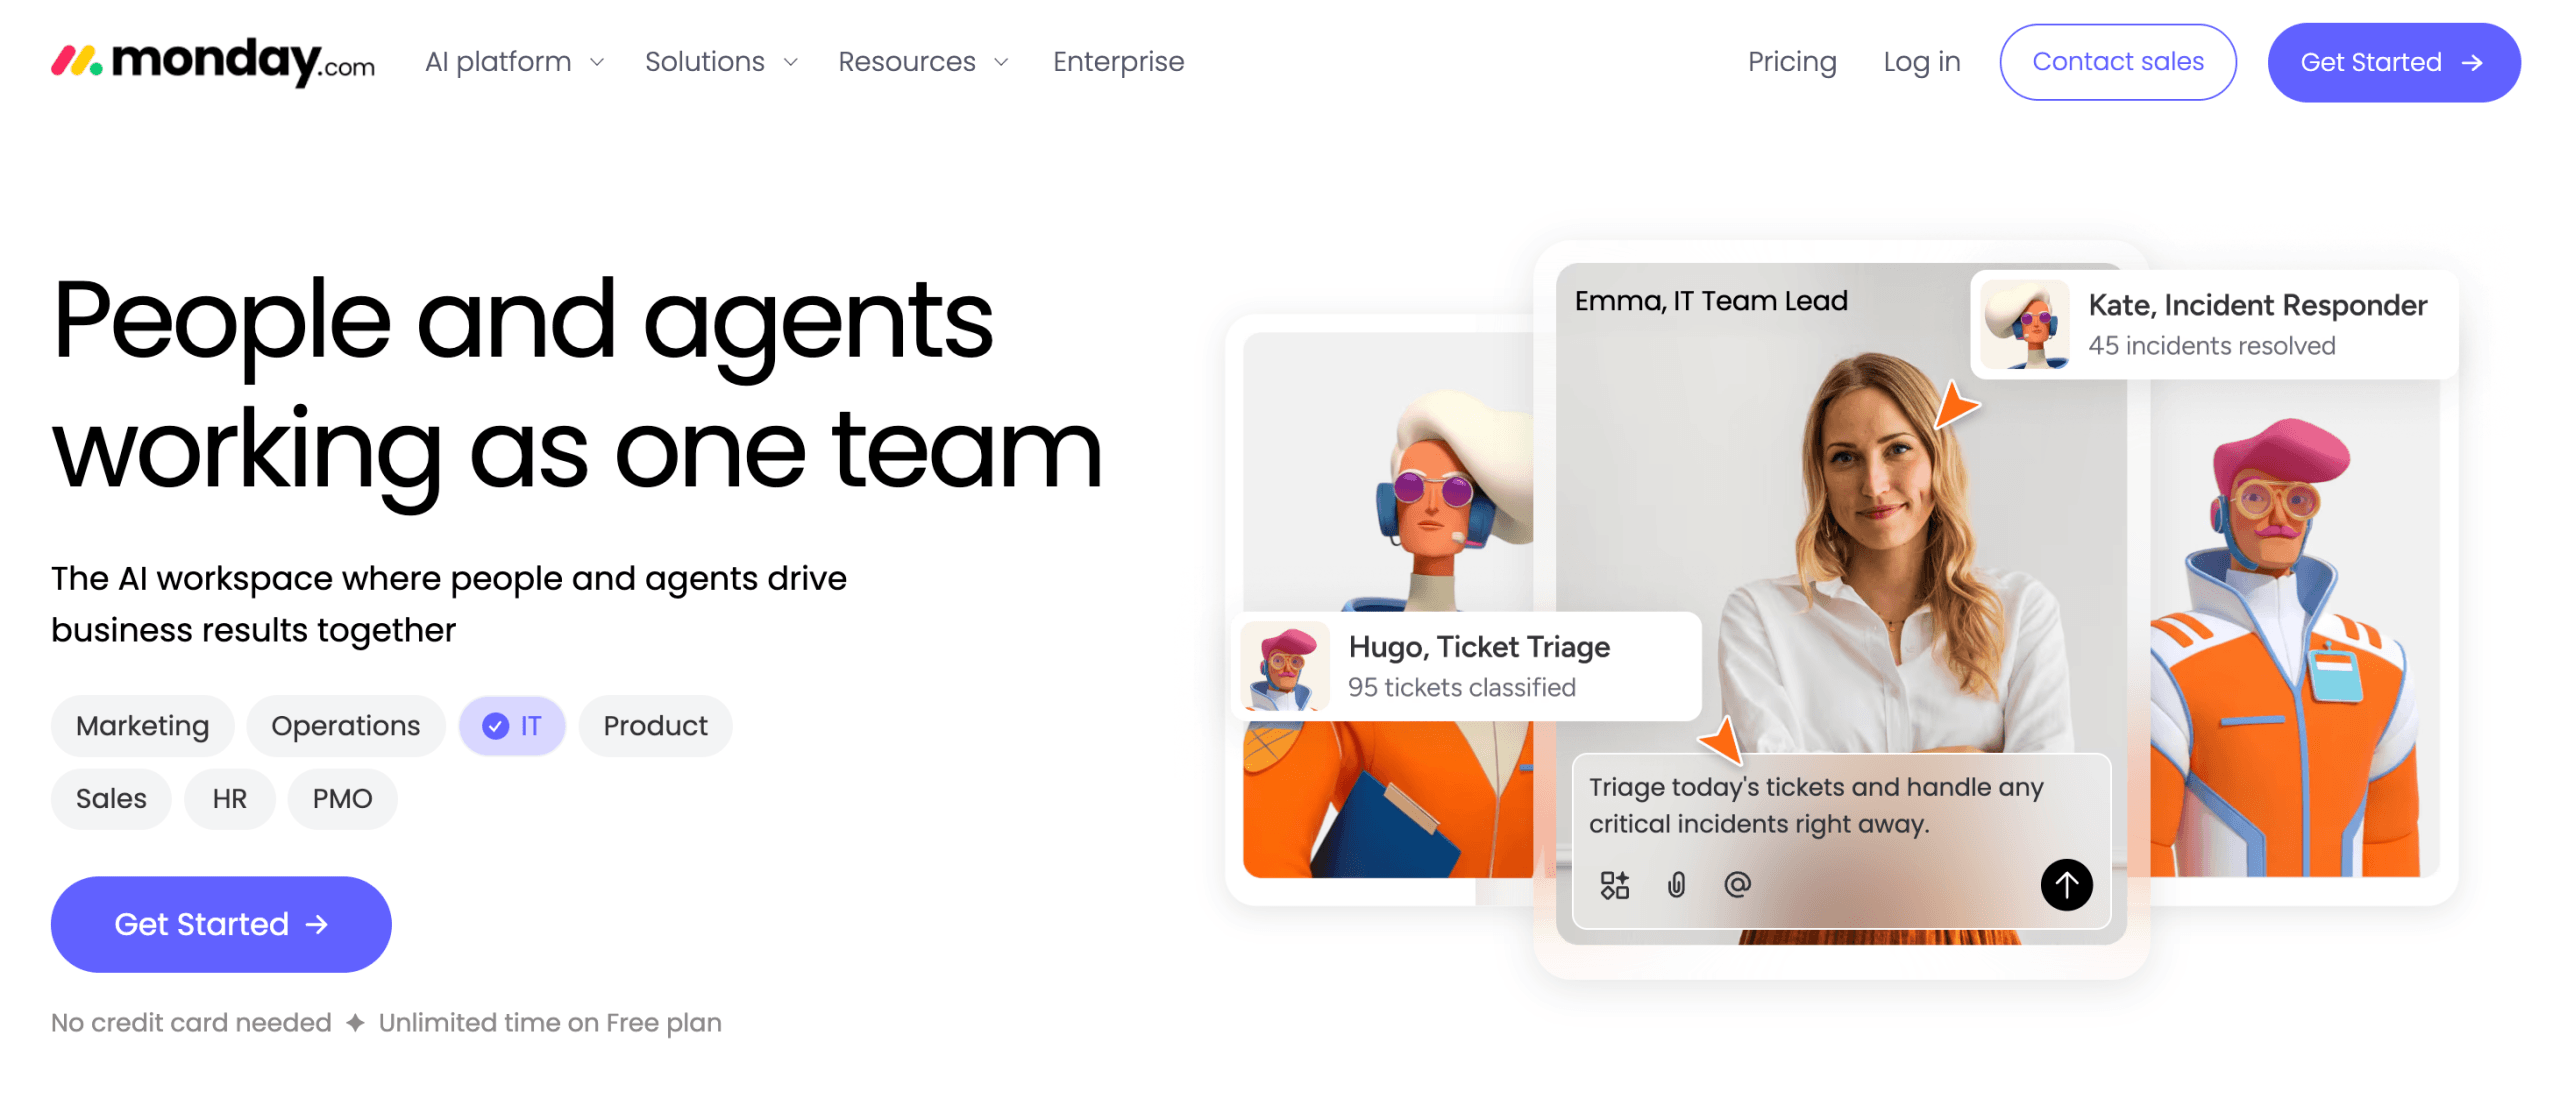Viewport: 2560px width, 1106px height.
Task: Select the Sales chip
Action: pos(111,798)
